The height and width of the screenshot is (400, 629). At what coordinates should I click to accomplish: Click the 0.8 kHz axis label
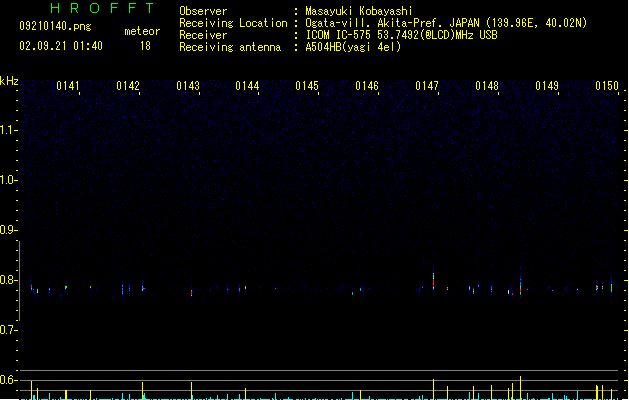pyautogui.click(x=8, y=280)
